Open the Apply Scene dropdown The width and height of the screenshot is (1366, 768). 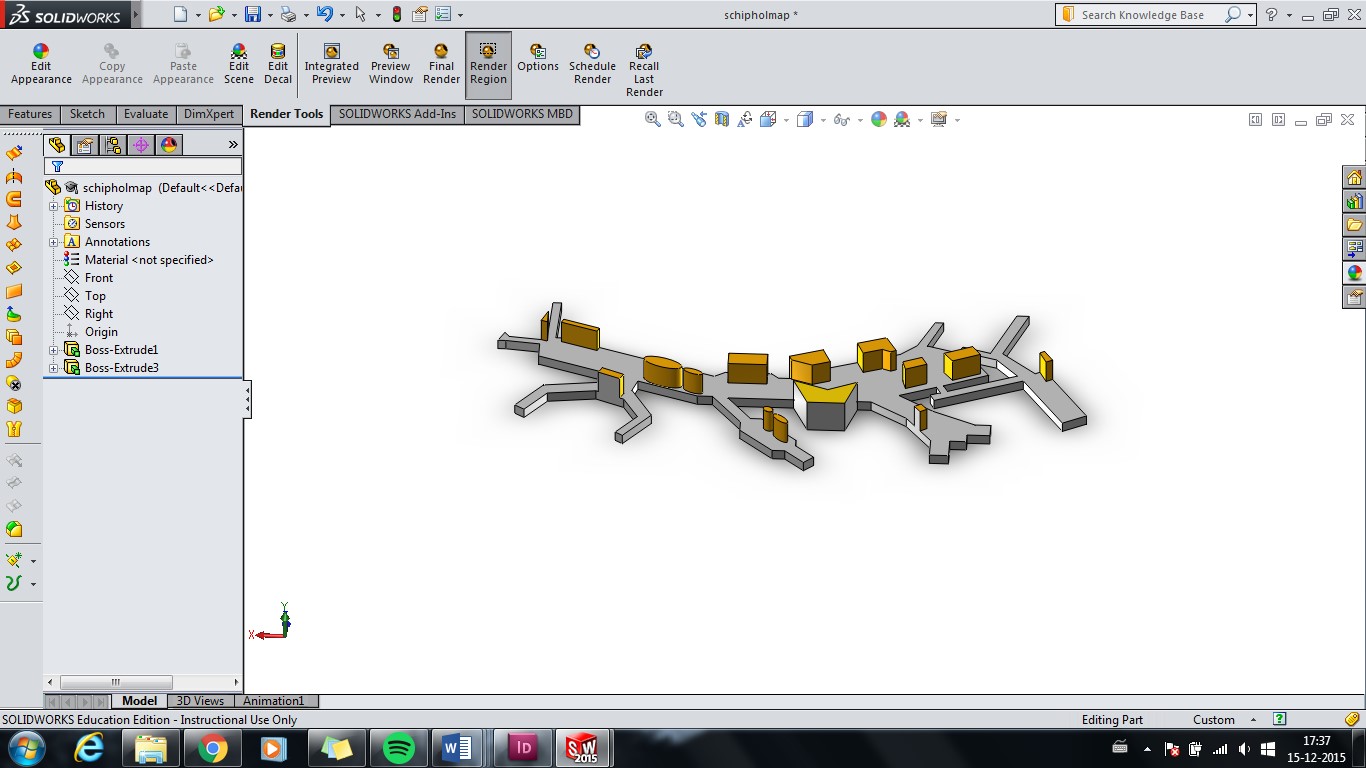[919, 120]
